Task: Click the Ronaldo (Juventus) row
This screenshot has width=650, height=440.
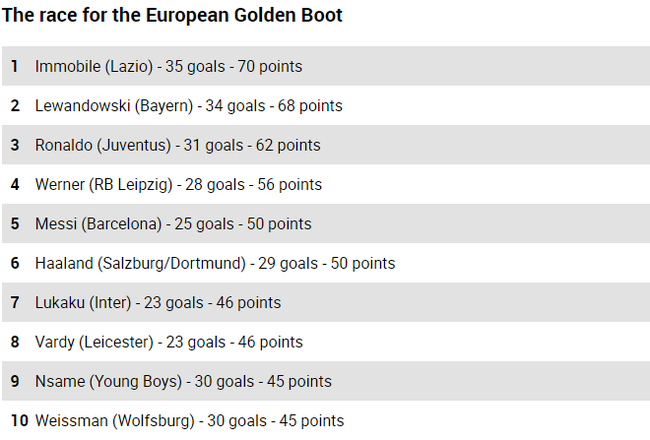Action: coord(326,145)
